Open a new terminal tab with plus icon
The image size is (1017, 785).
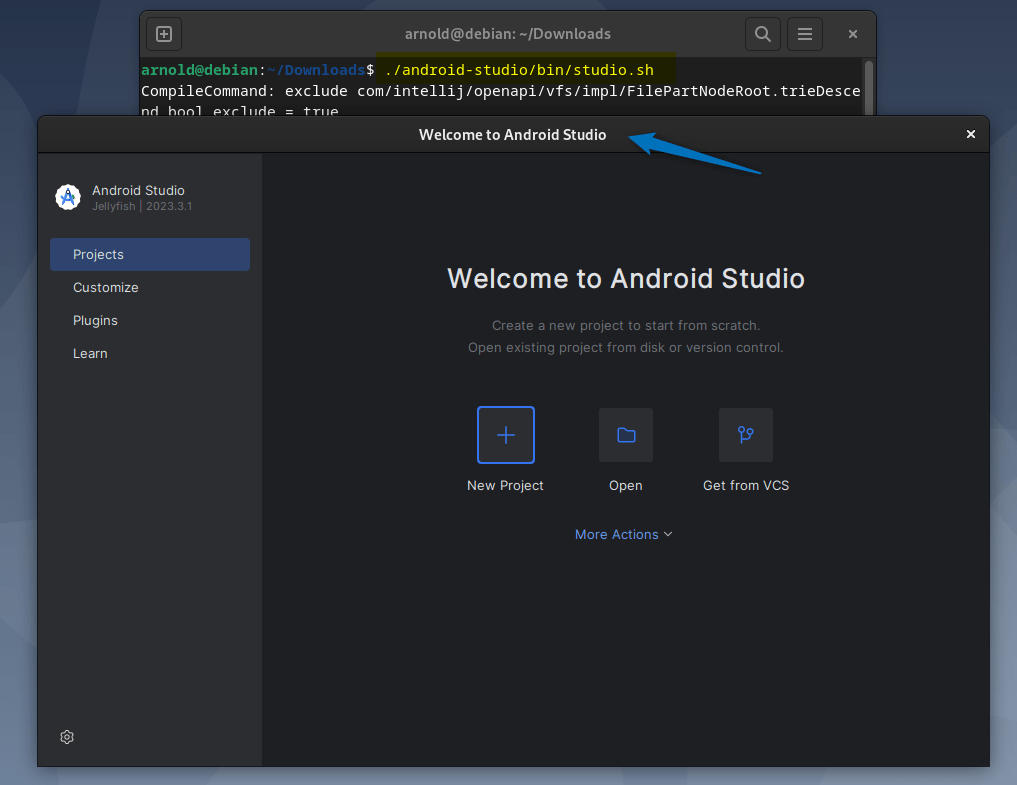164,34
